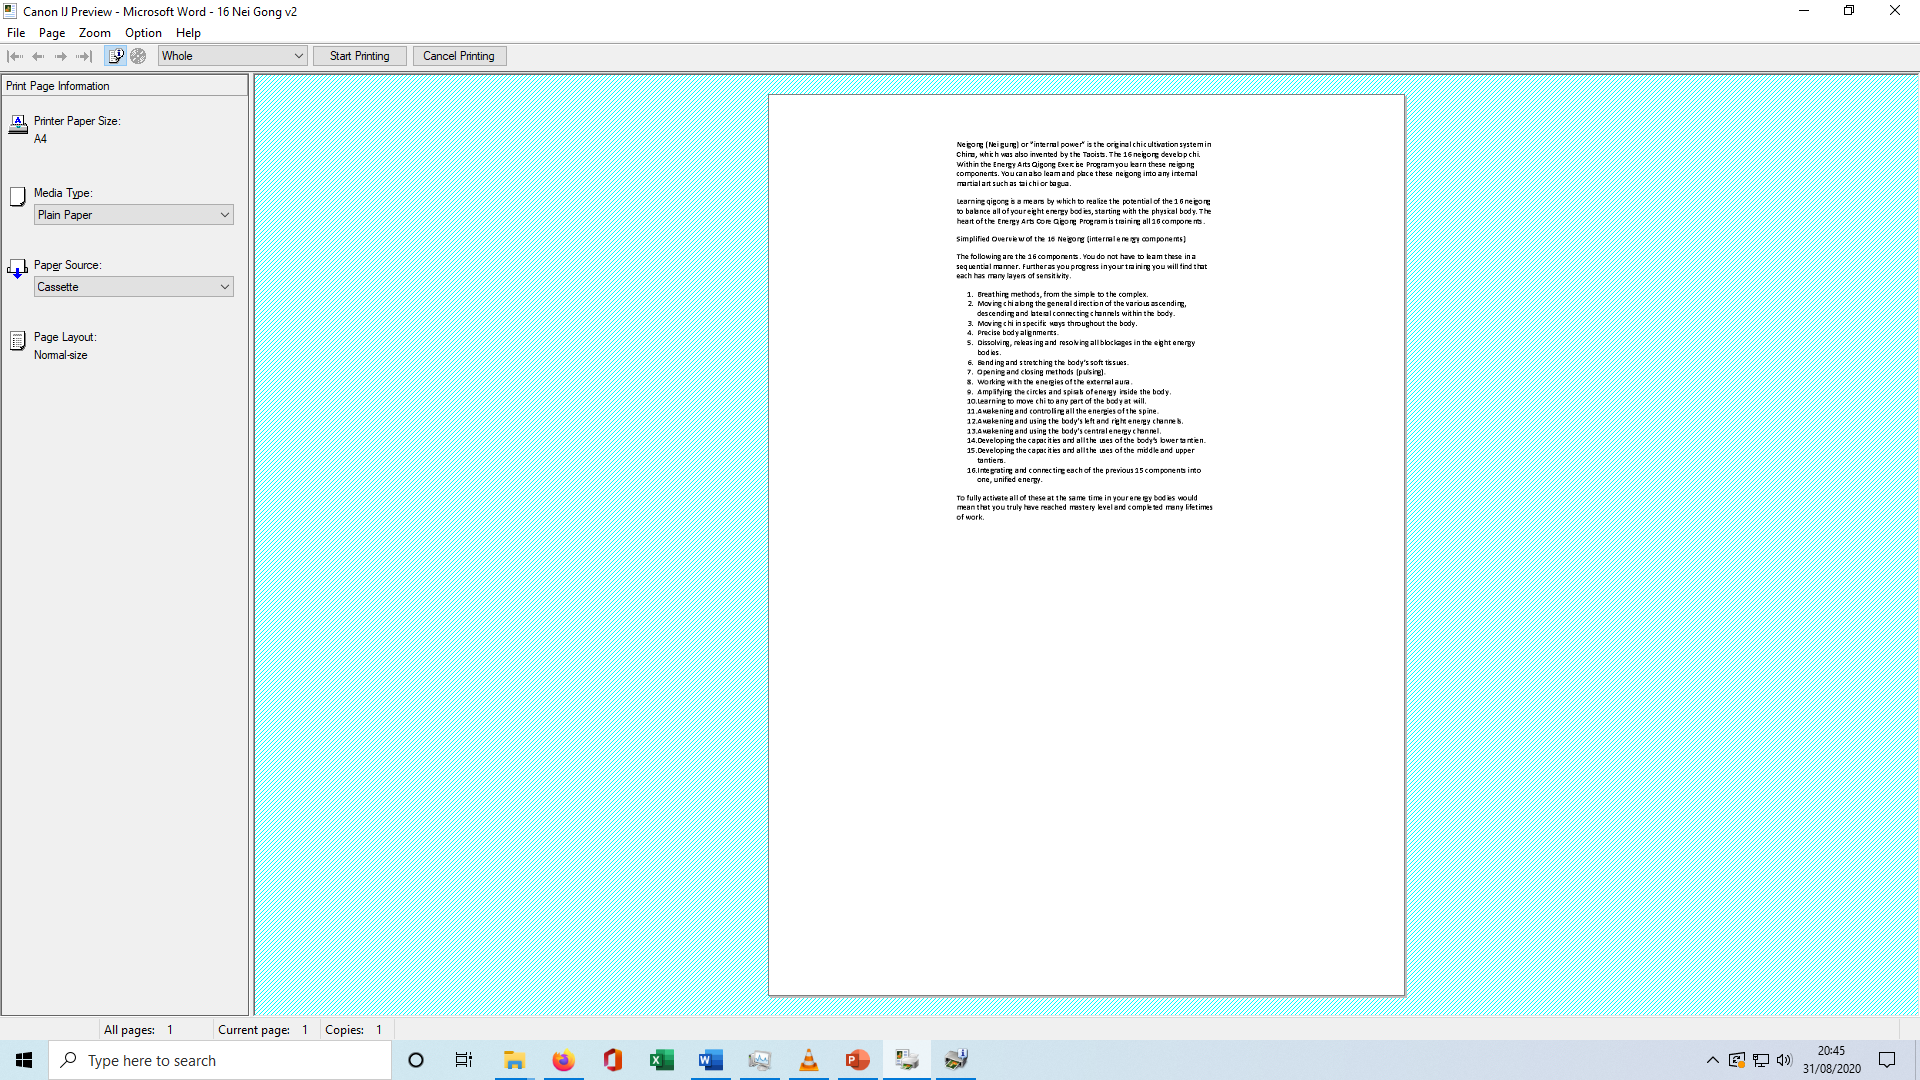Screen dimensions: 1920x1080
Task: Click the page preview thumbnail
Action: (1086, 545)
